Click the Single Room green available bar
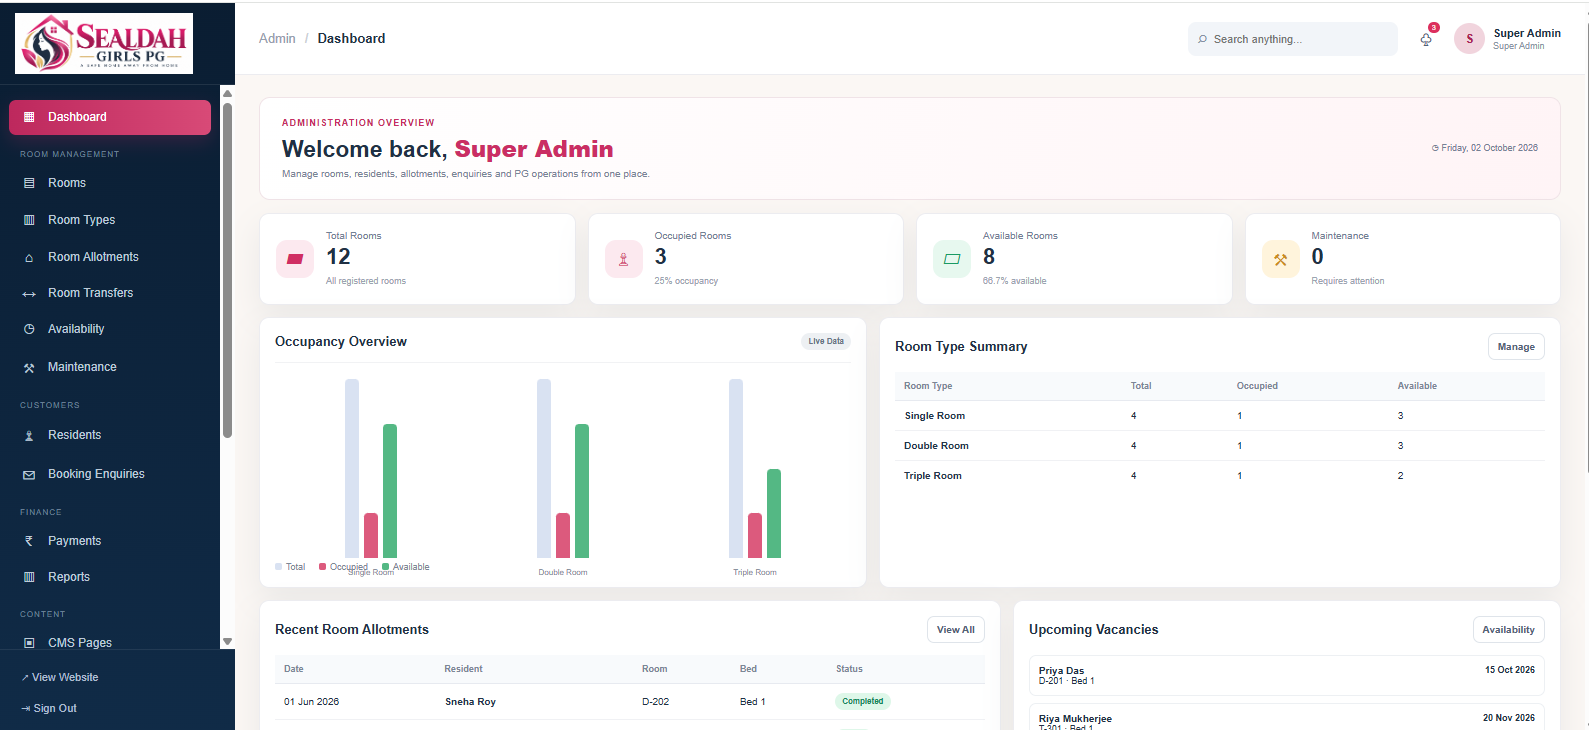 [x=390, y=490]
